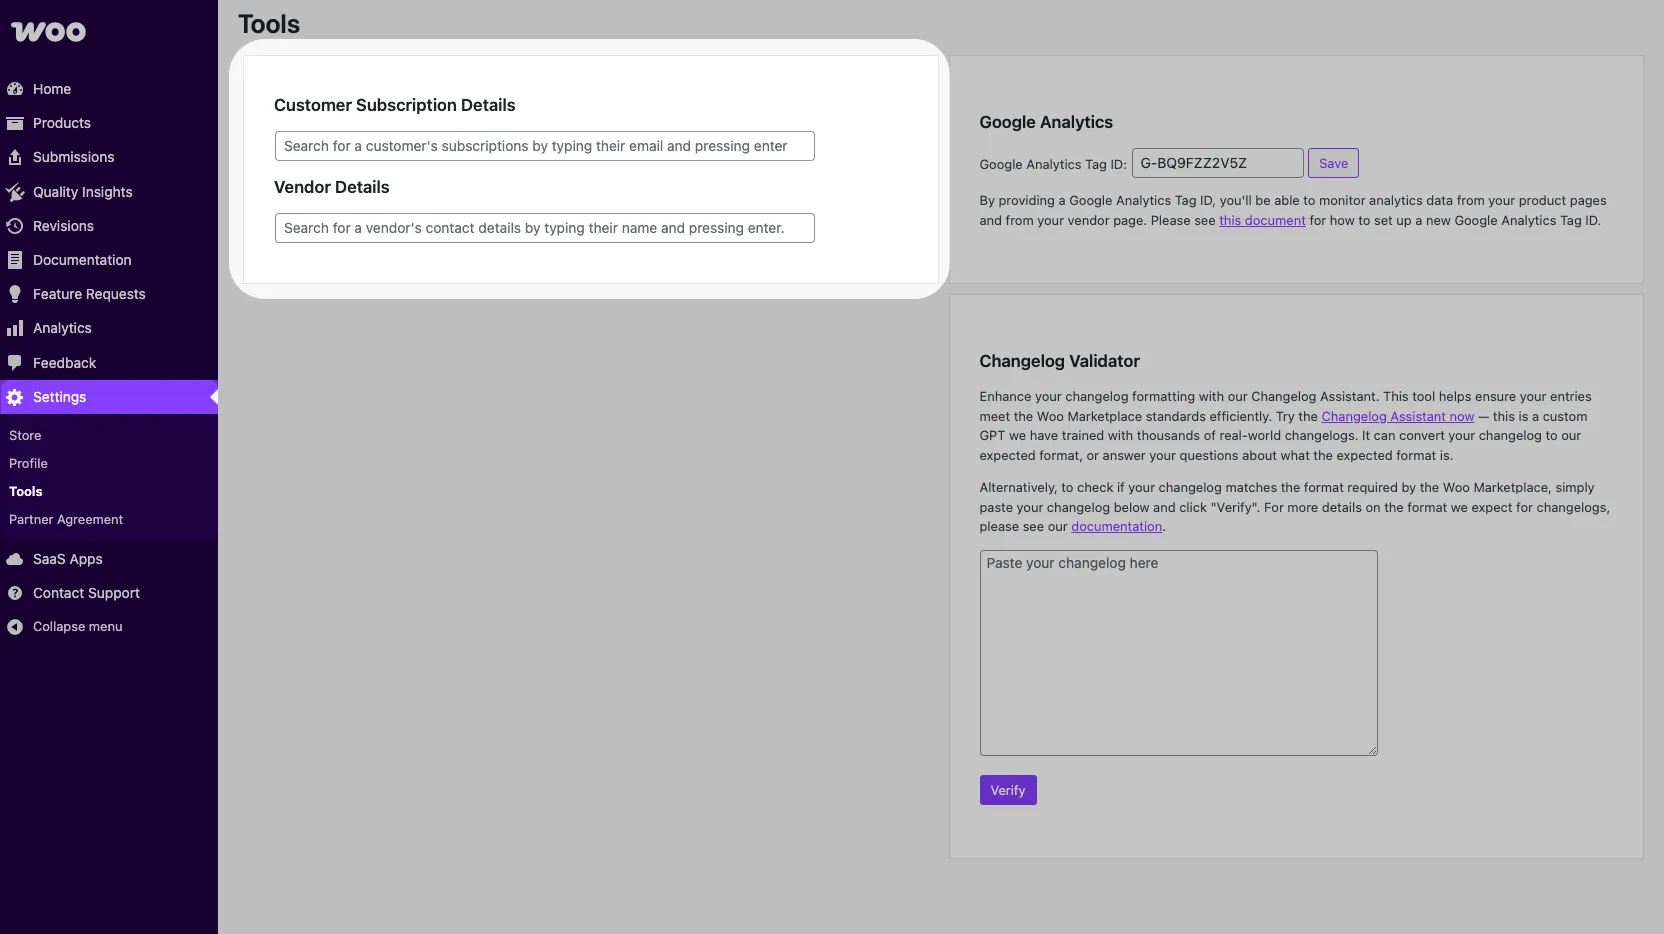Open Profile settings
Viewport: 1664px width, 934px height.
tap(28, 463)
